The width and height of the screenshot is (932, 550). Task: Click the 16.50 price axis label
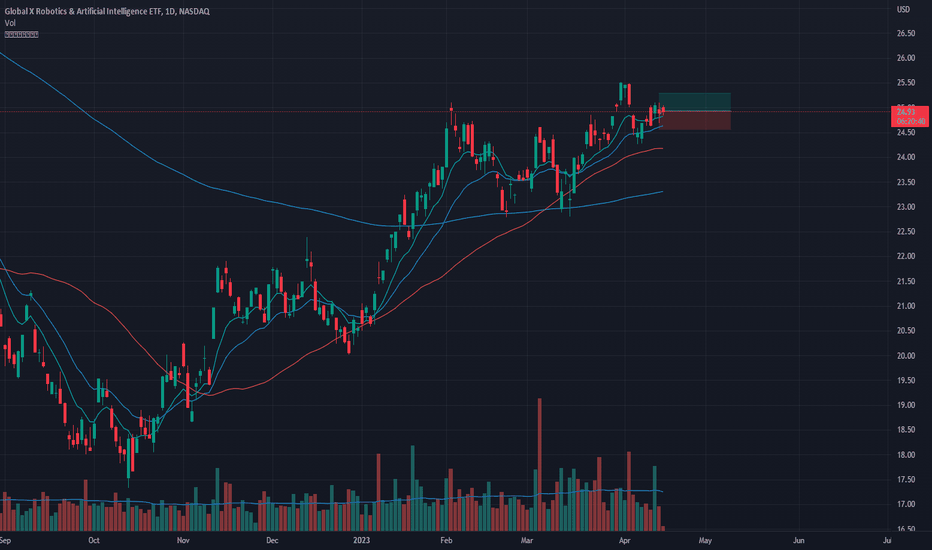906,529
